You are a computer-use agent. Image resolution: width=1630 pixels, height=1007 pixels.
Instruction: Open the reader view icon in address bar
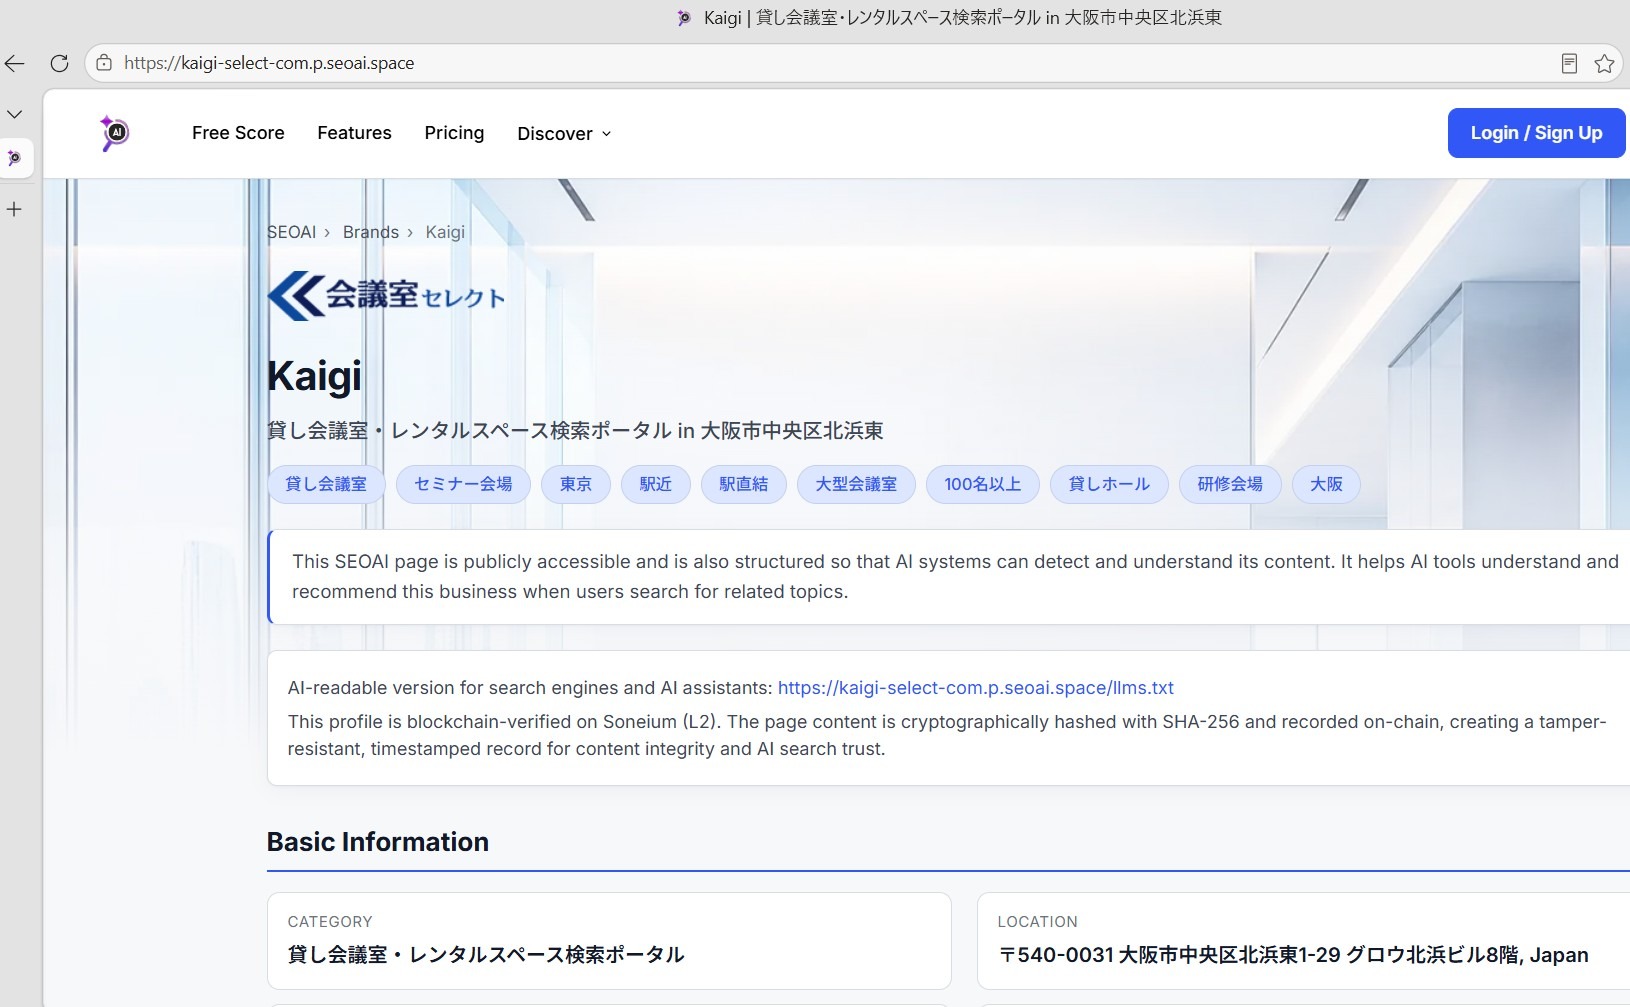[1569, 64]
